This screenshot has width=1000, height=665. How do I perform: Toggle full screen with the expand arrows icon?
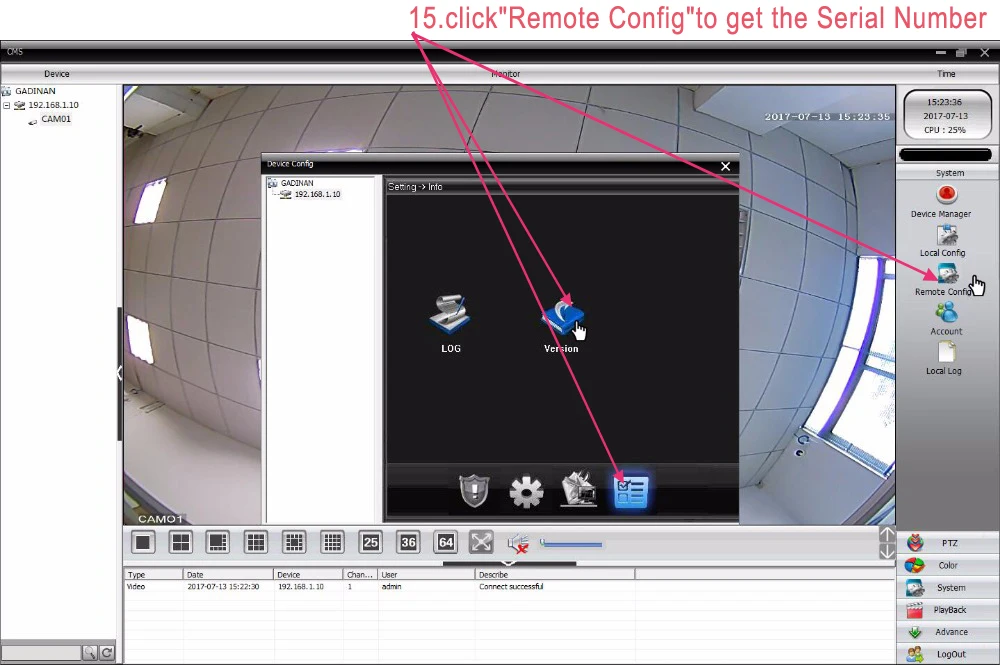481,543
